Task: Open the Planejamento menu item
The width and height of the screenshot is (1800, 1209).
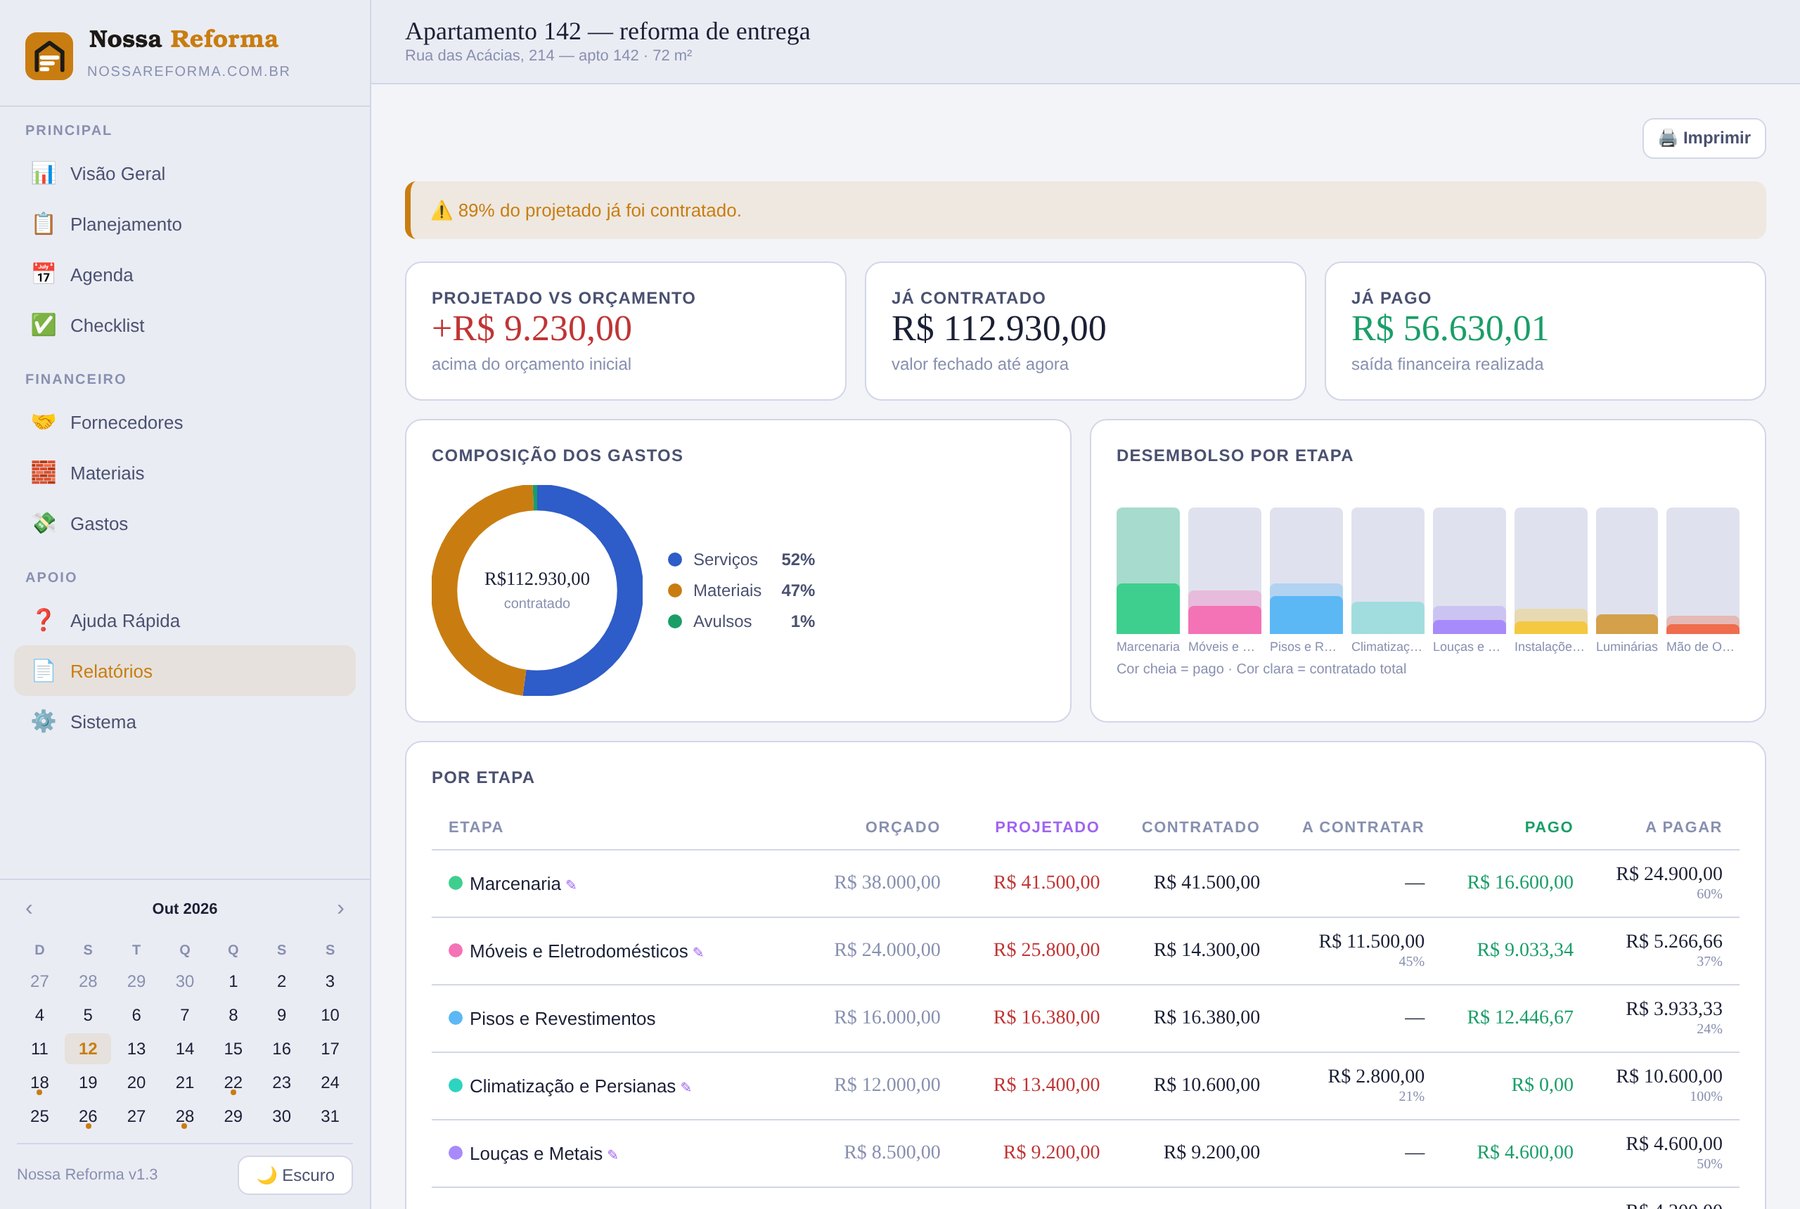Action: (185, 224)
